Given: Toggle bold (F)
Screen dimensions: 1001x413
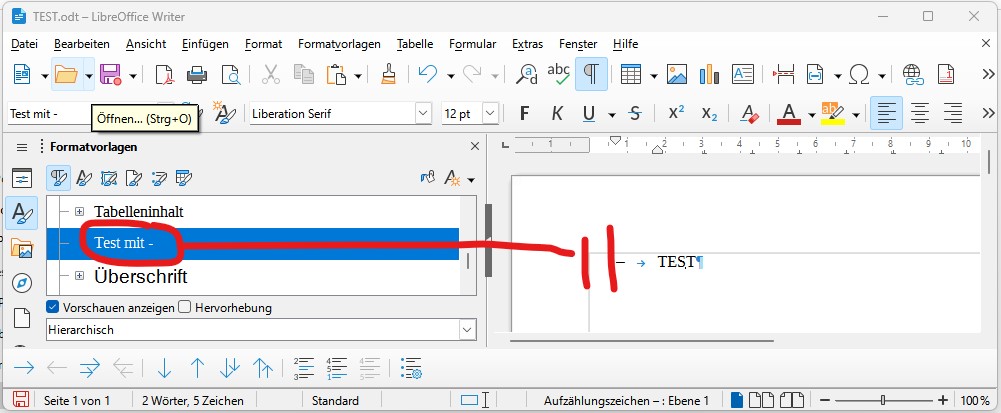Looking at the screenshot, I should (x=524, y=114).
